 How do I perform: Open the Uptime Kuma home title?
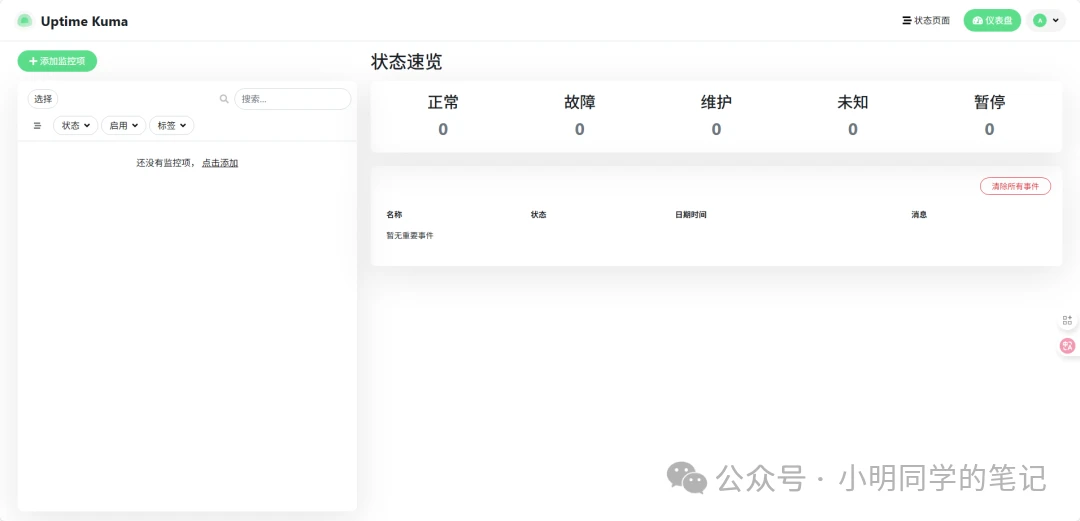[x=84, y=21]
